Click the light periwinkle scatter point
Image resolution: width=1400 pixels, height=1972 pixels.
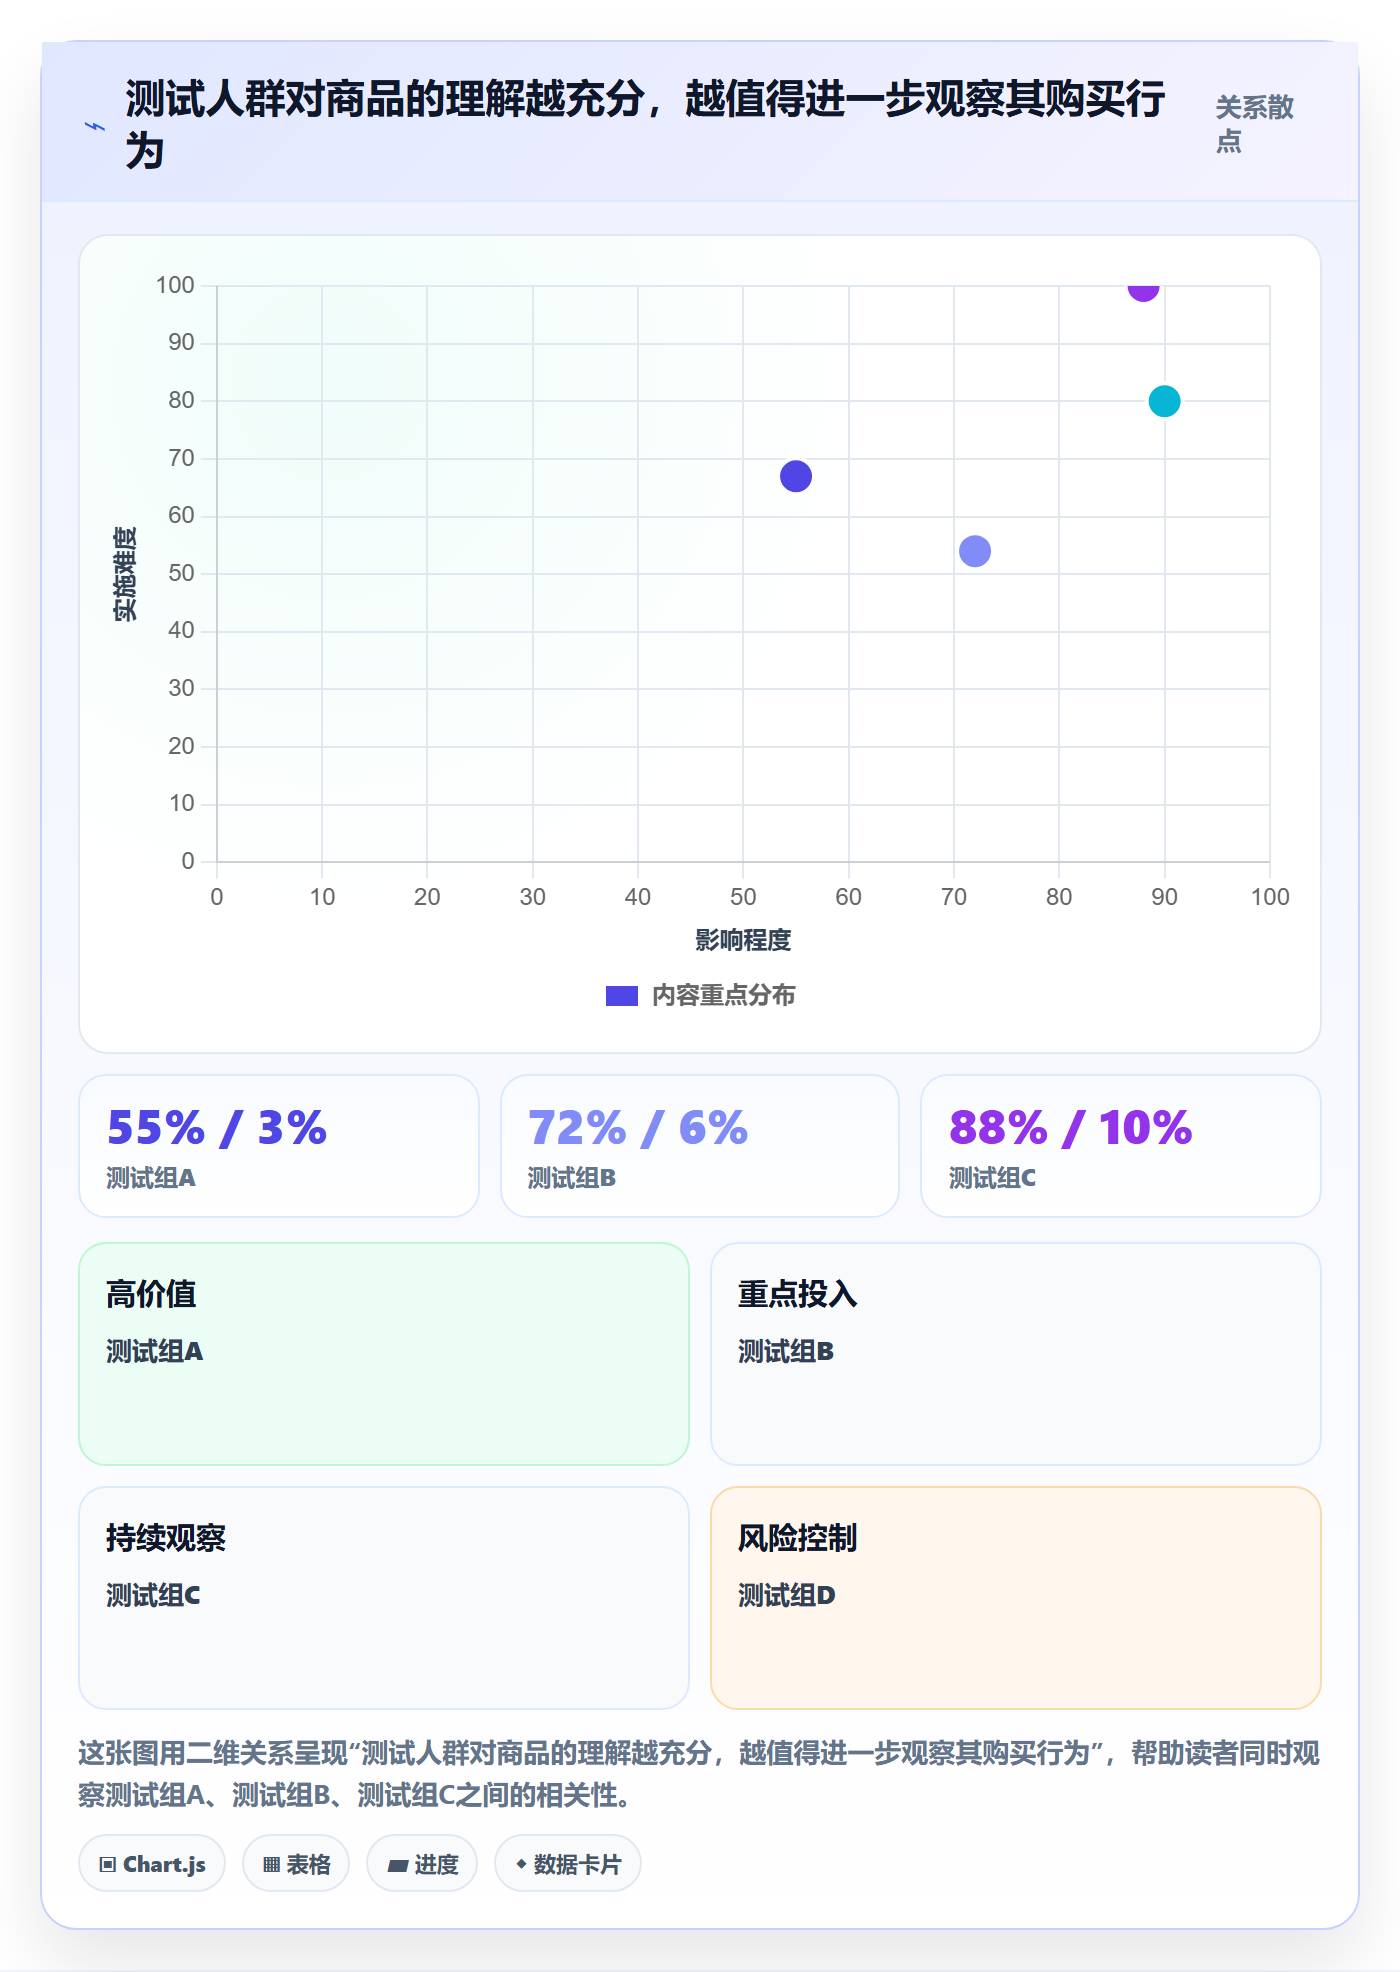(x=975, y=551)
